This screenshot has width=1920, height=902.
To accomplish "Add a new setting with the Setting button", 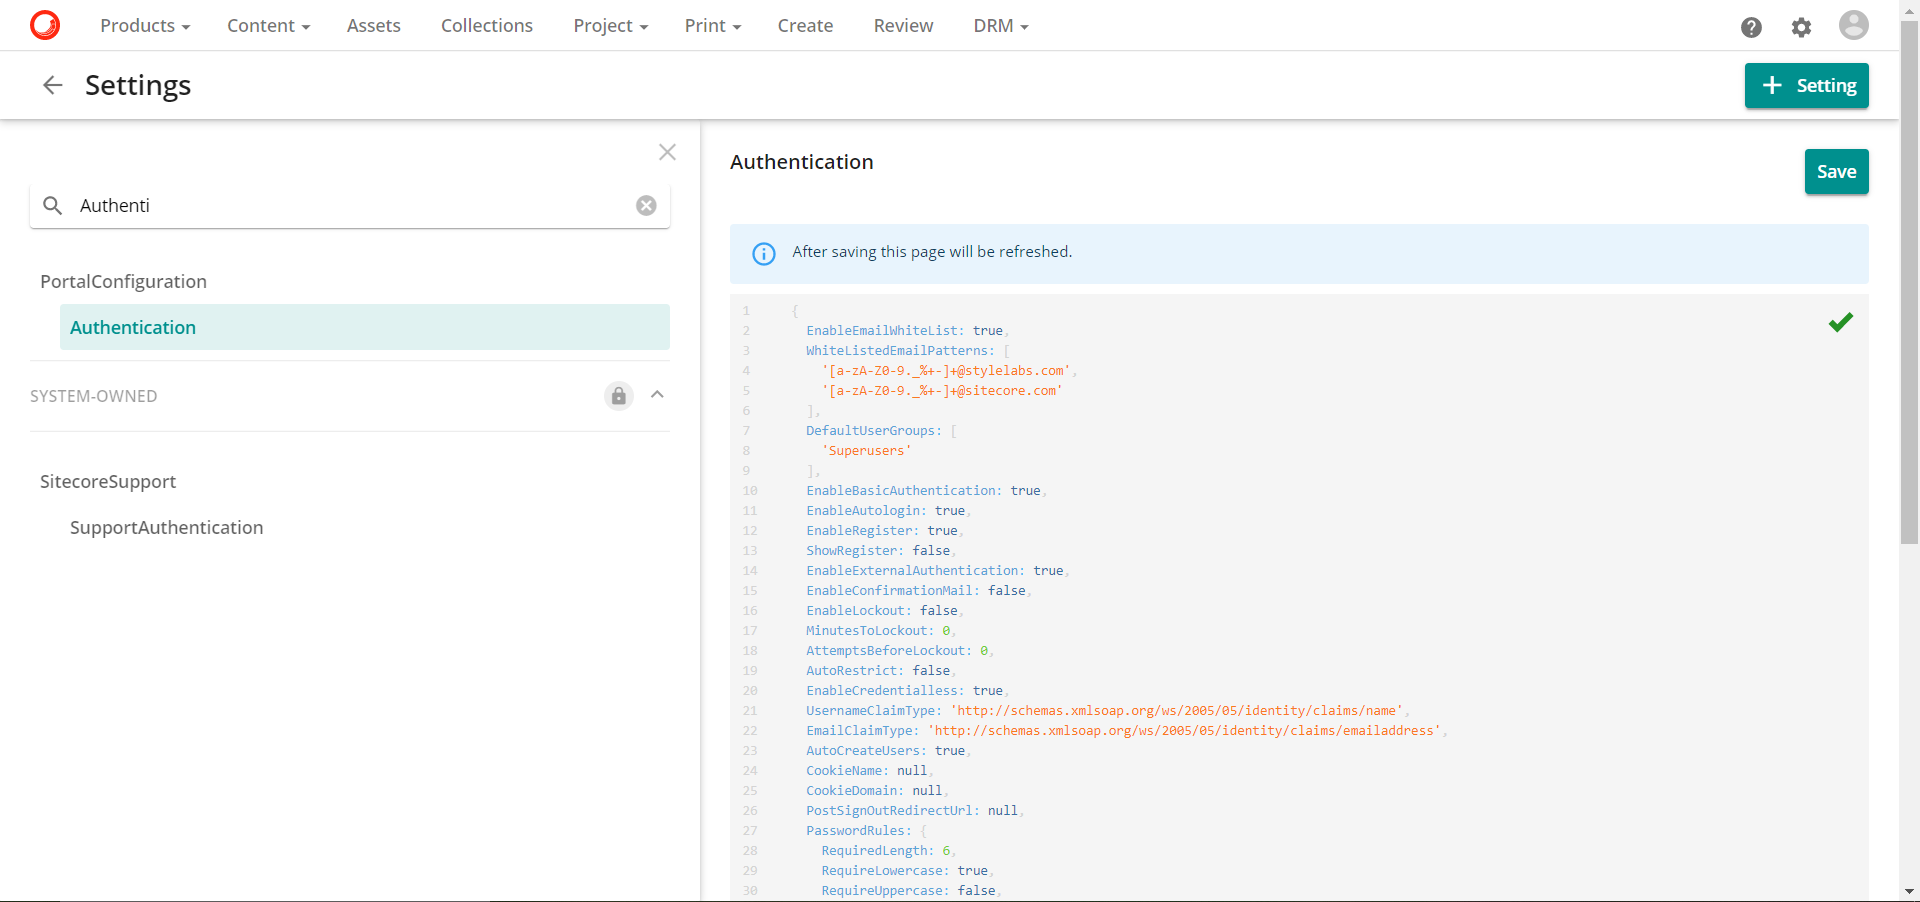I will pos(1806,85).
